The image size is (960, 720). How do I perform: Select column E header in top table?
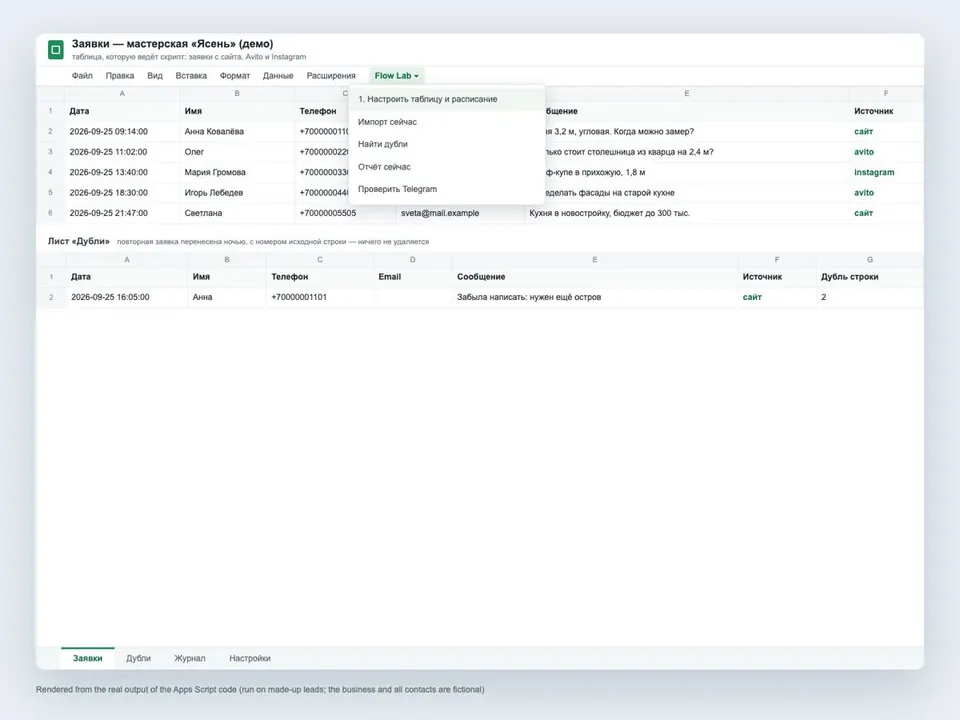tap(687, 94)
